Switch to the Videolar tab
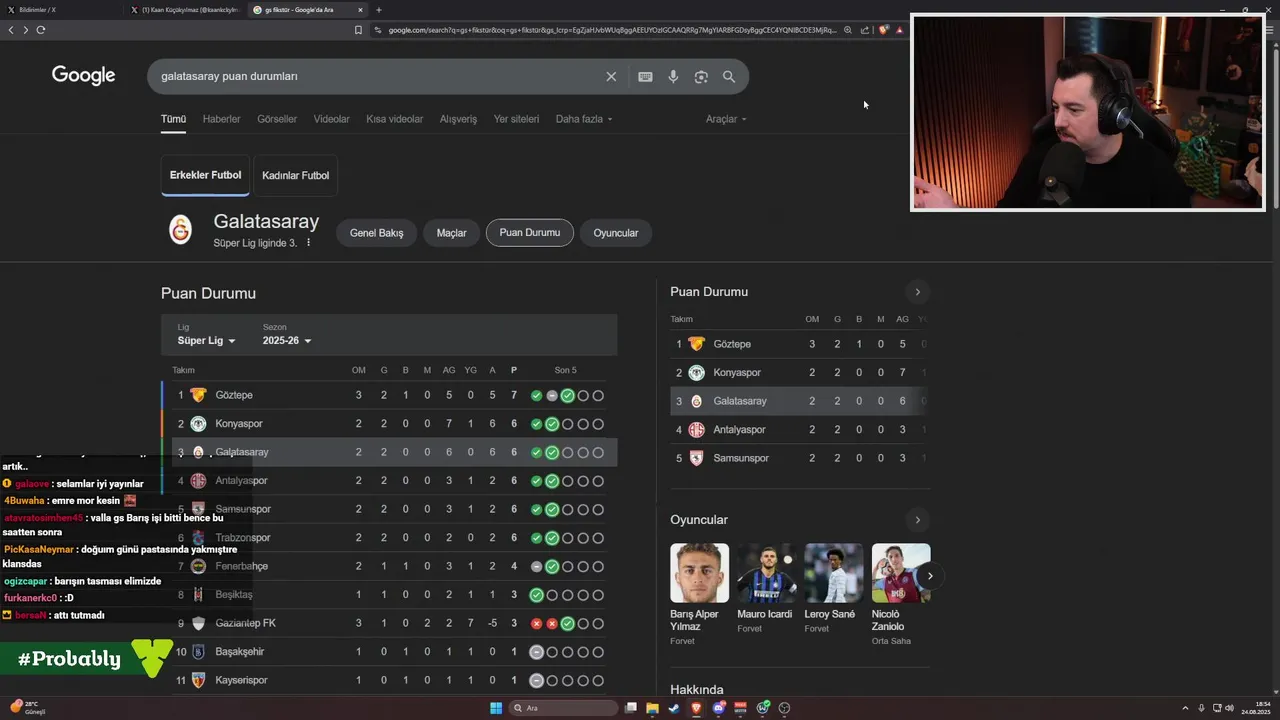The width and height of the screenshot is (1280, 720). 332,119
